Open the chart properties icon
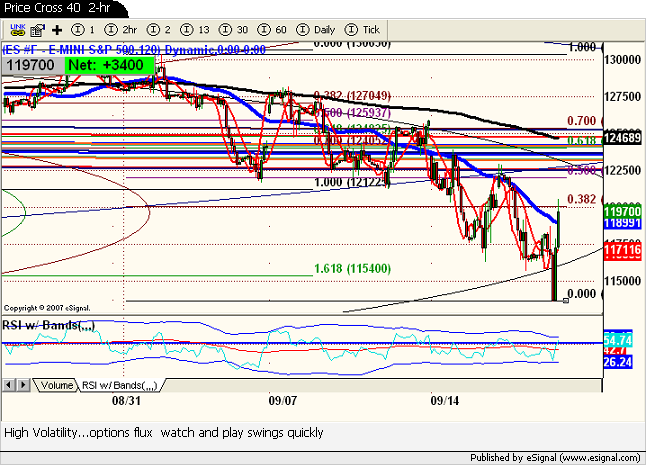The width and height of the screenshot is (646, 465). coord(37,30)
